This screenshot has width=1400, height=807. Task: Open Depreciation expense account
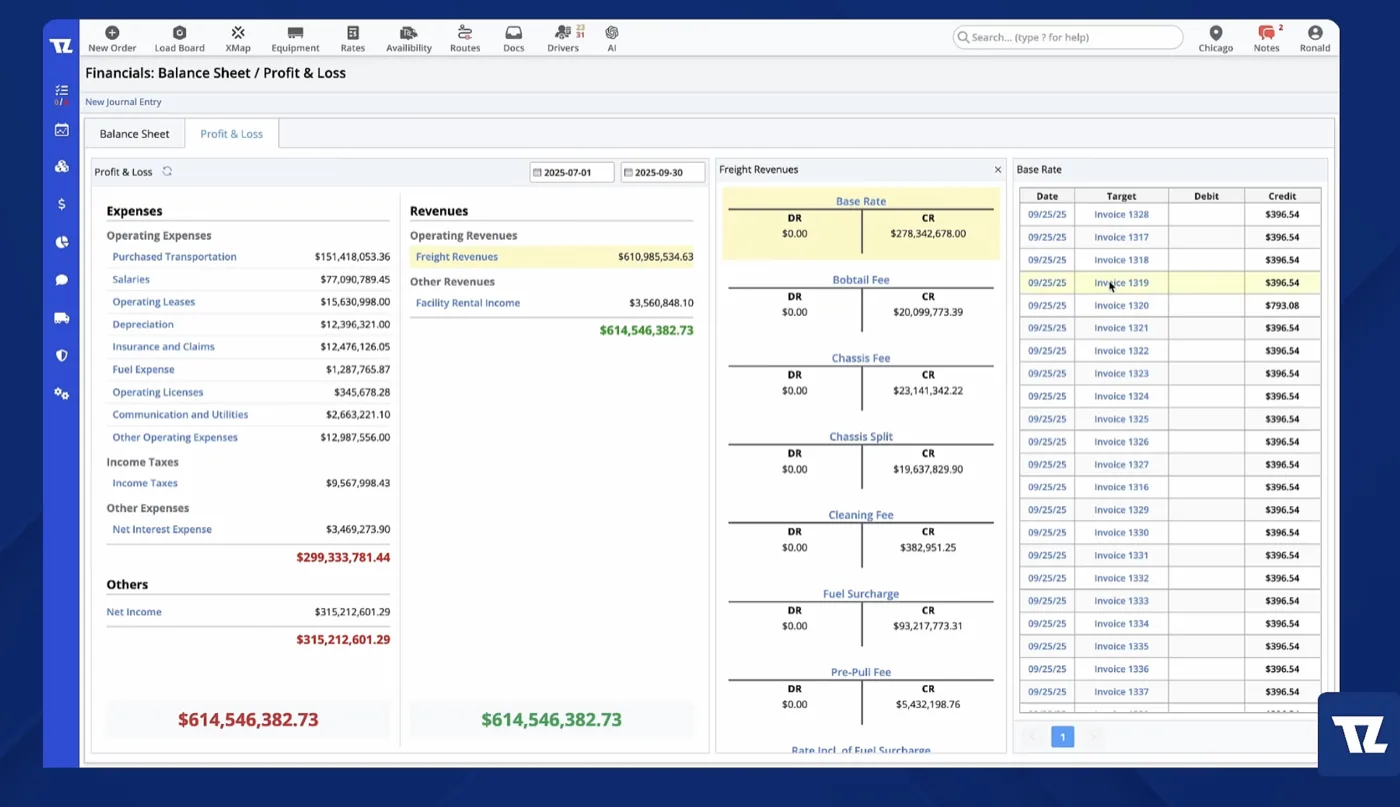coord(143,324)
